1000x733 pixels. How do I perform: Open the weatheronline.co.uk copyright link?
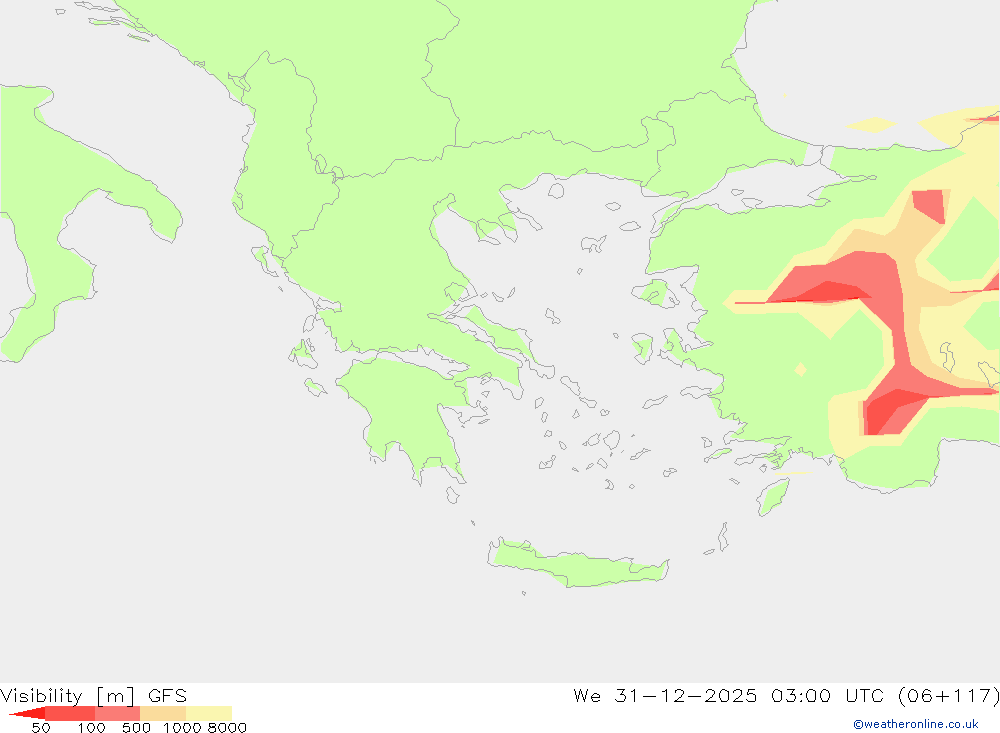coord(916,724)
